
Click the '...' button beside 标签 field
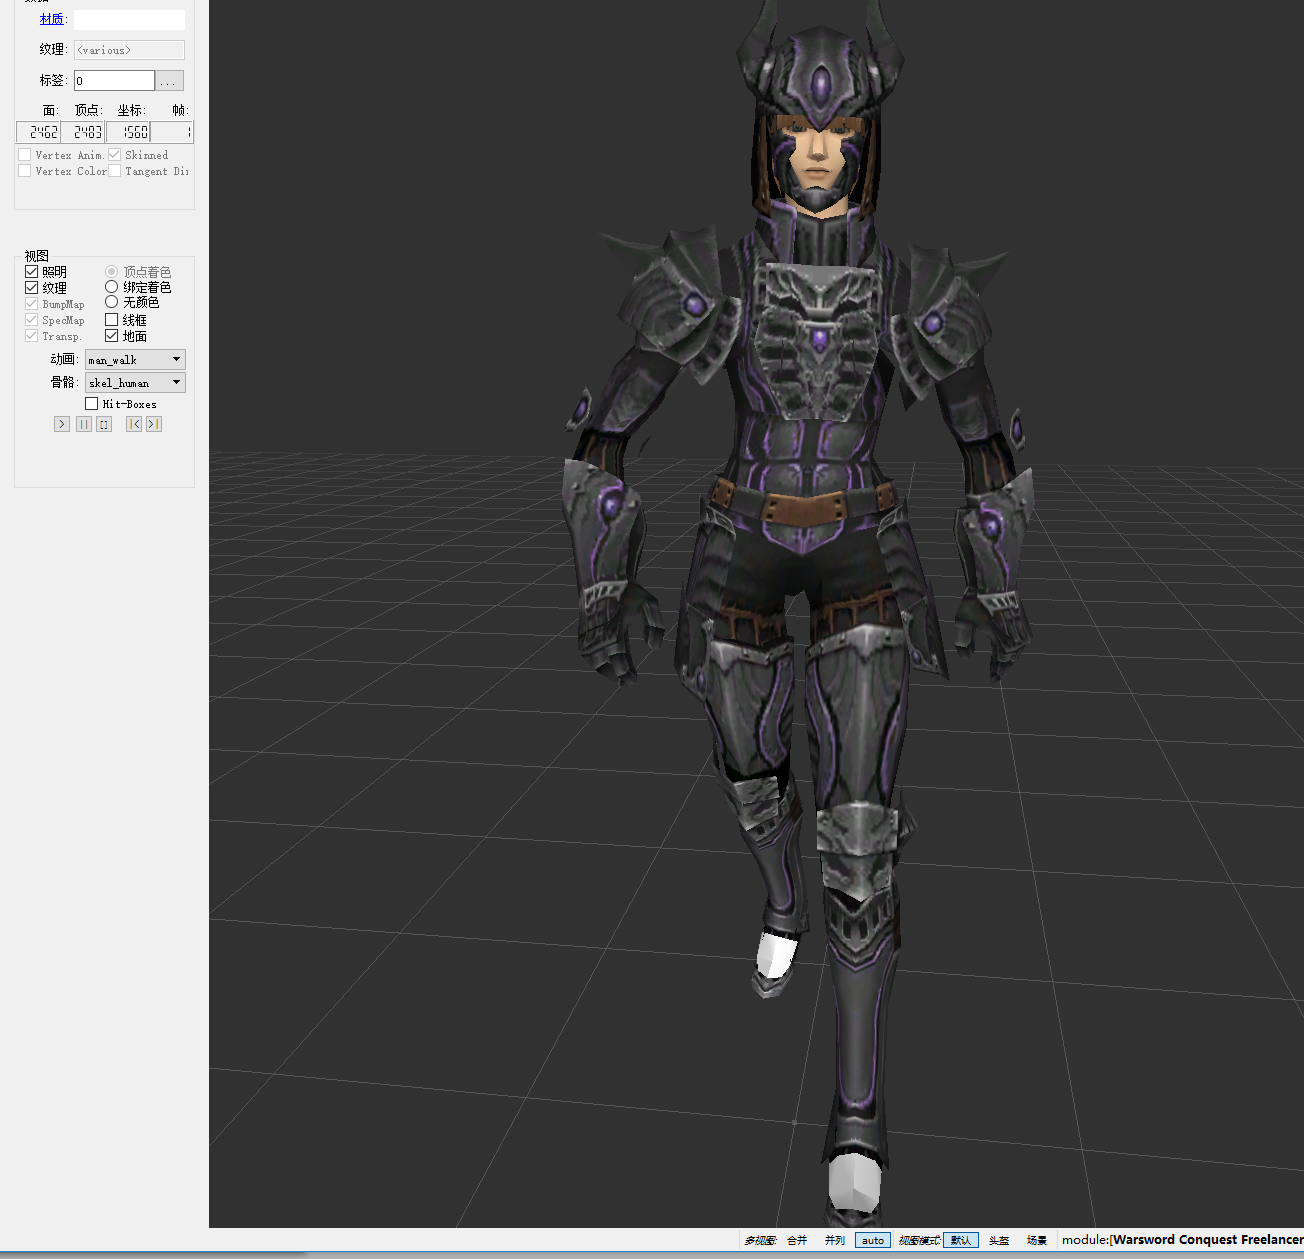(x=170, y=81)
